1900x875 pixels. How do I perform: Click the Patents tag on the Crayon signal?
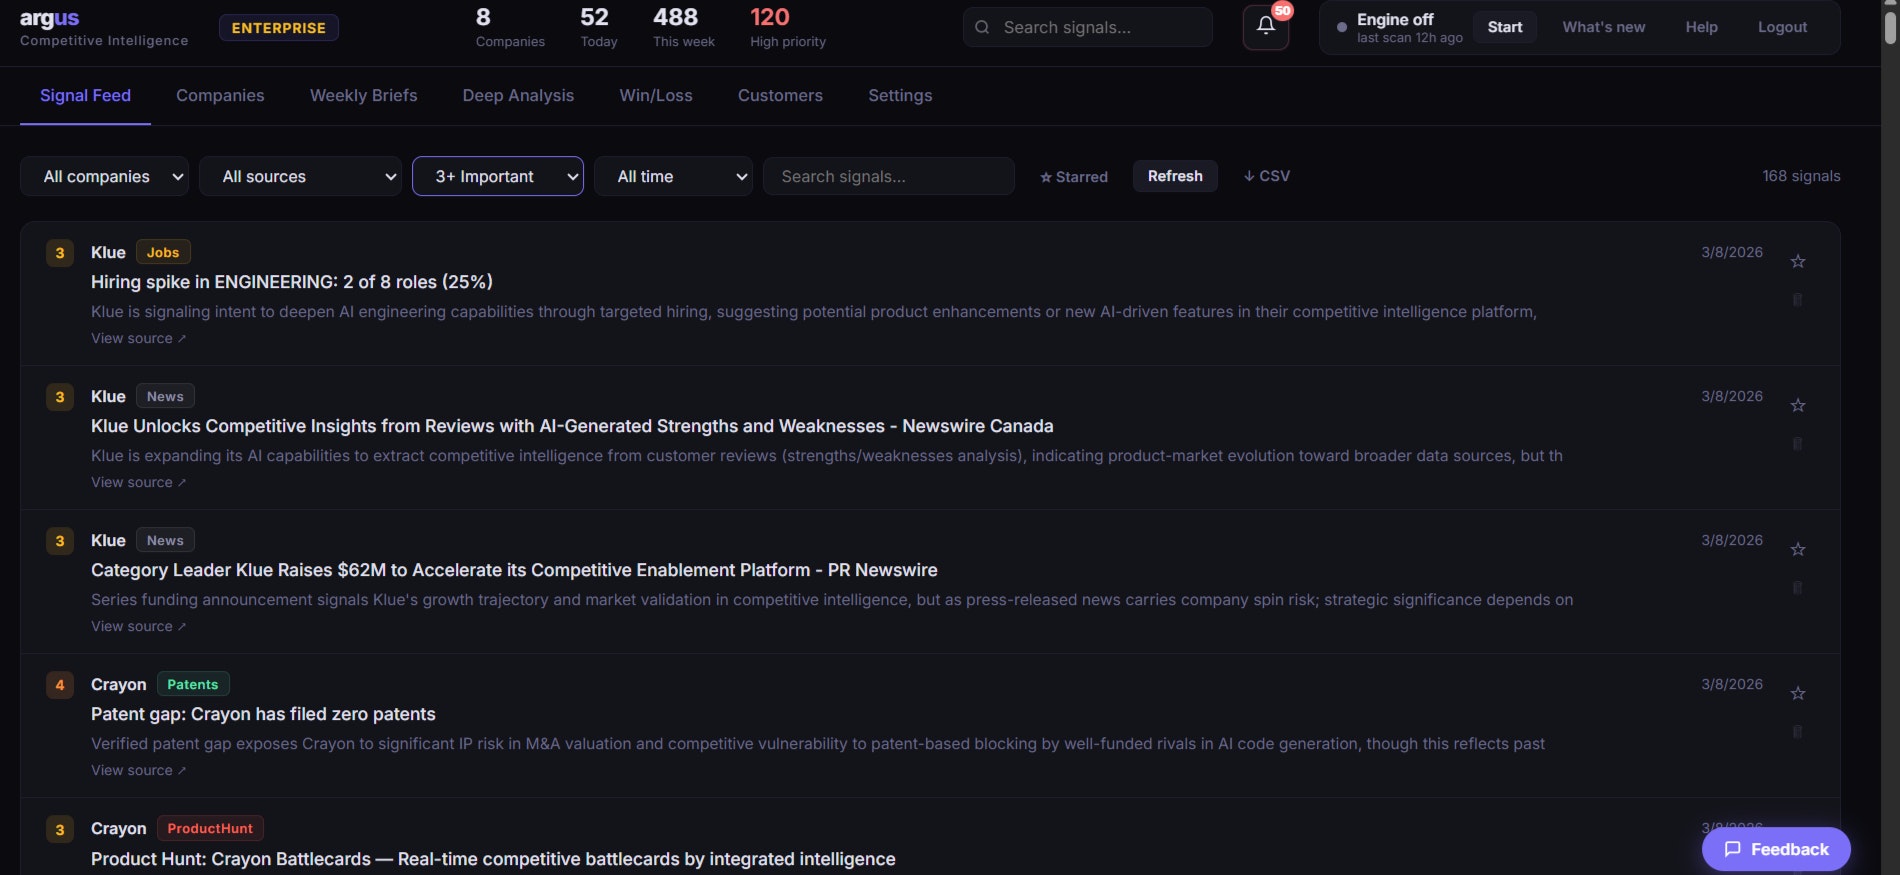click(193, 684)
